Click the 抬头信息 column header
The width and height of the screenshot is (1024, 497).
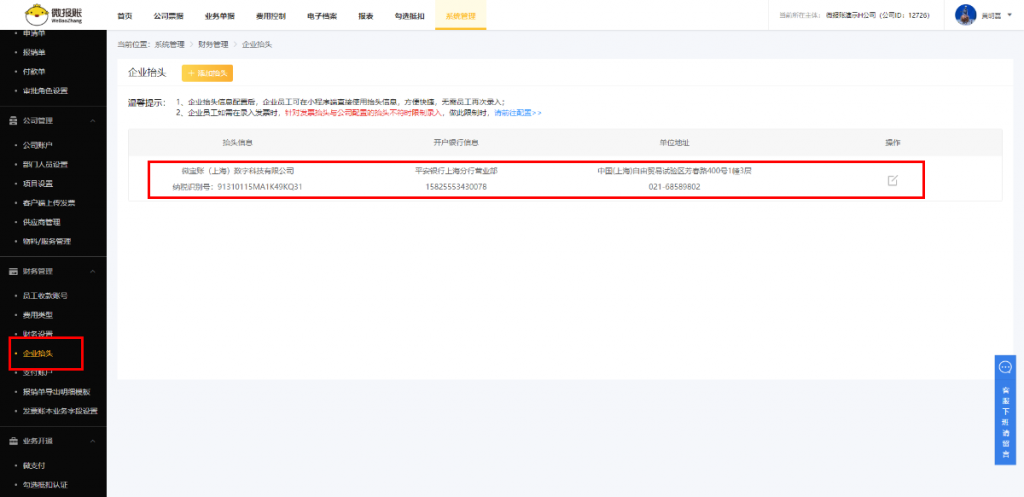click(237, 142)
